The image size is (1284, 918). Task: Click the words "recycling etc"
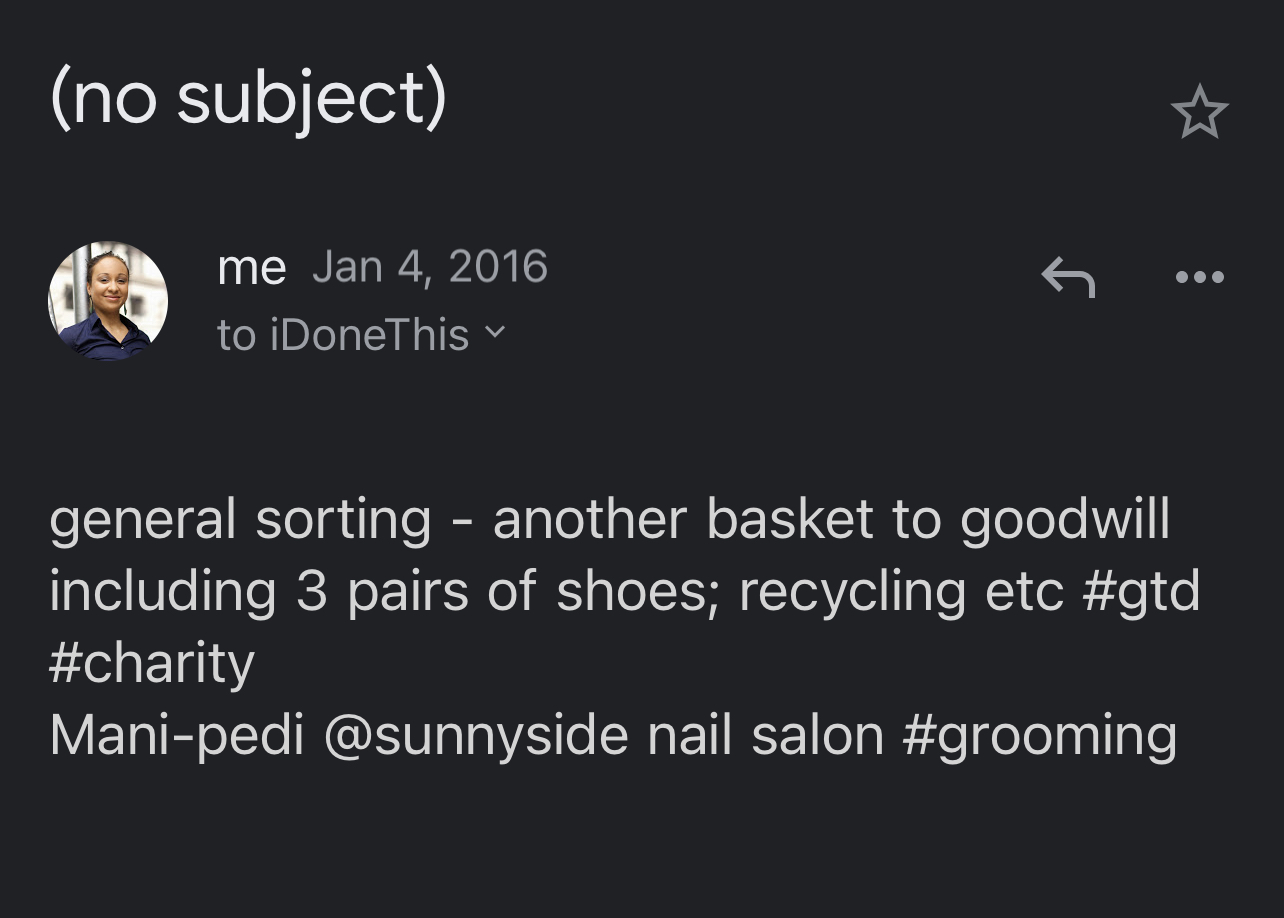901,592
